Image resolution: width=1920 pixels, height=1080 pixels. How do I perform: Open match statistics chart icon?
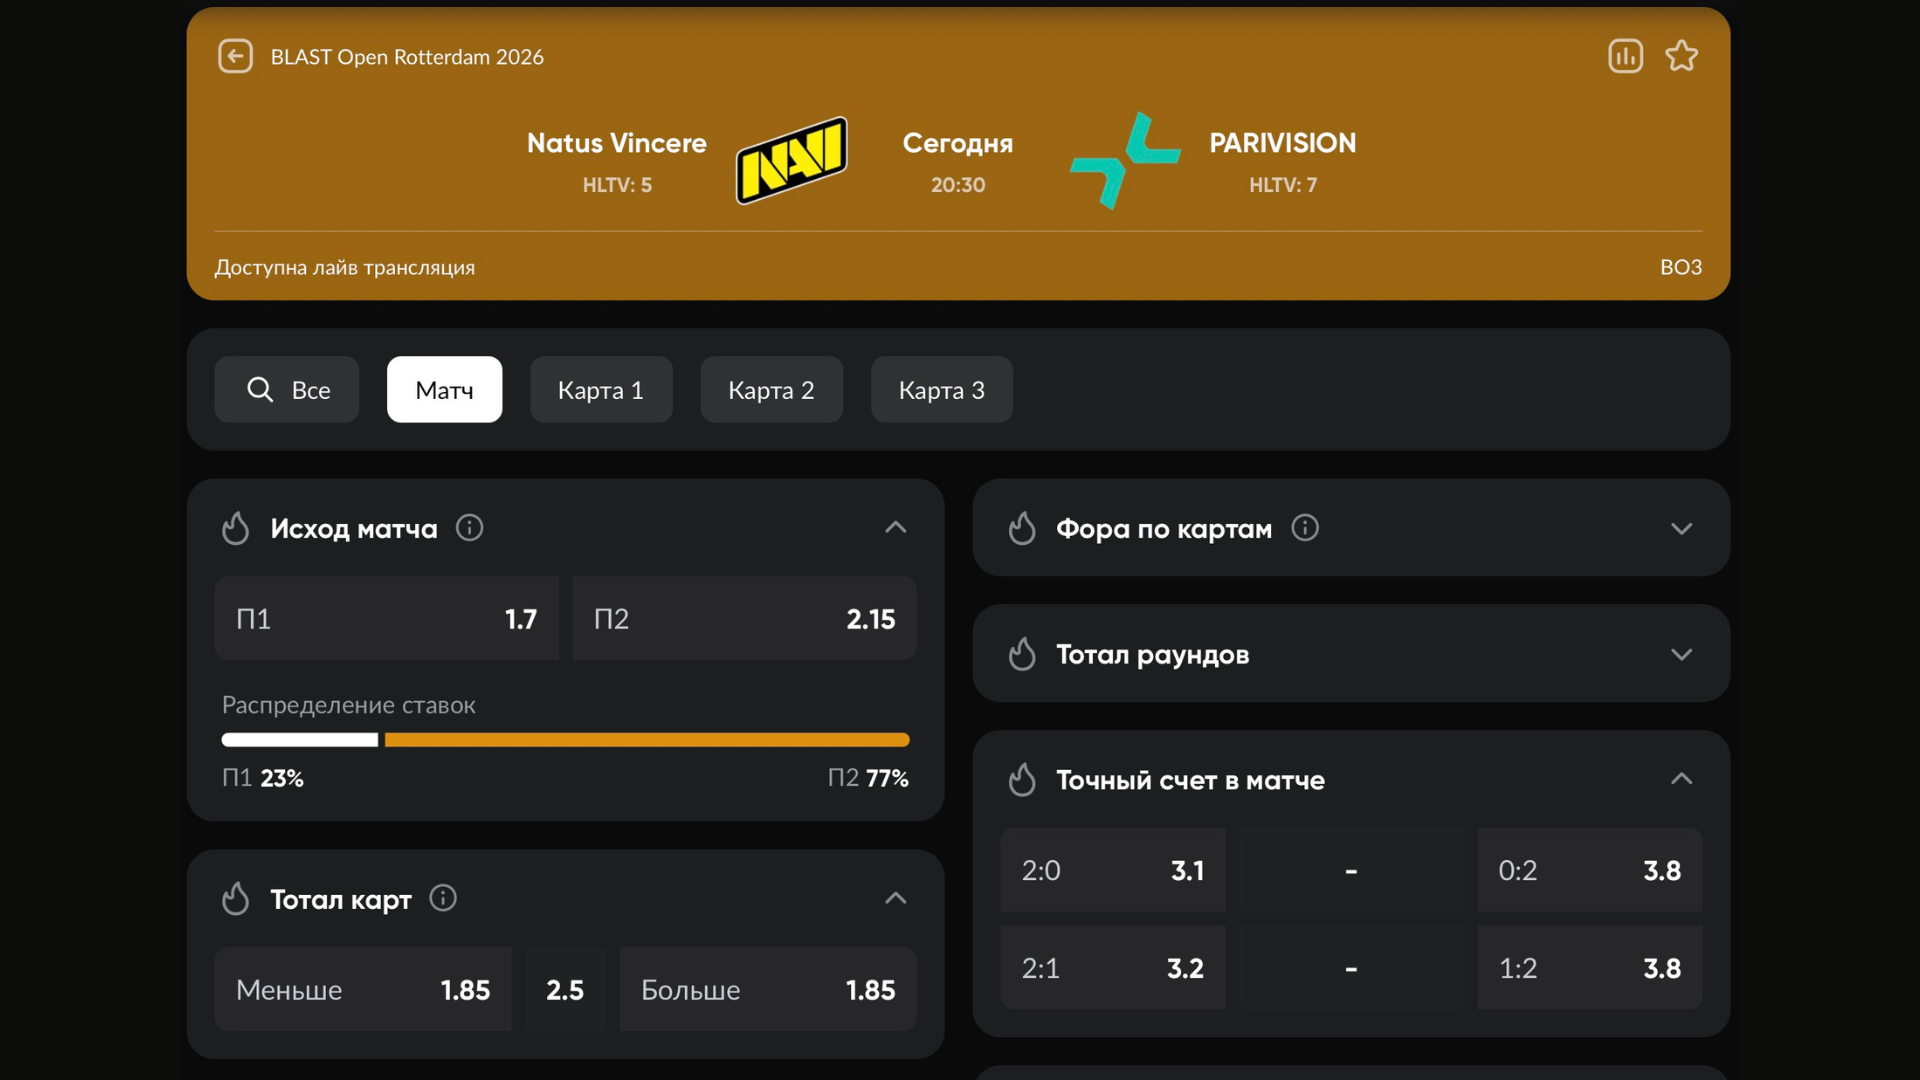1625,56
